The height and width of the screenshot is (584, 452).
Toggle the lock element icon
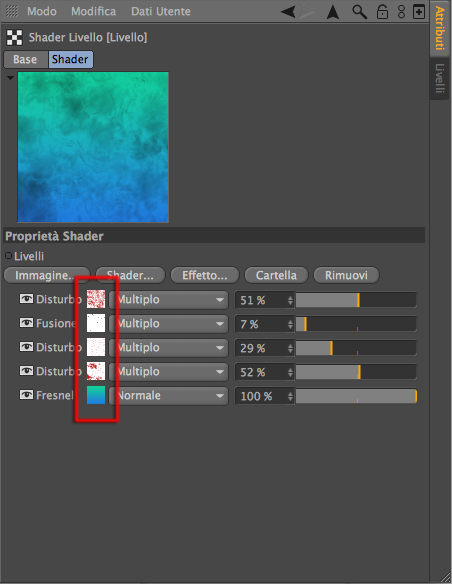click(x=382, y=12)
